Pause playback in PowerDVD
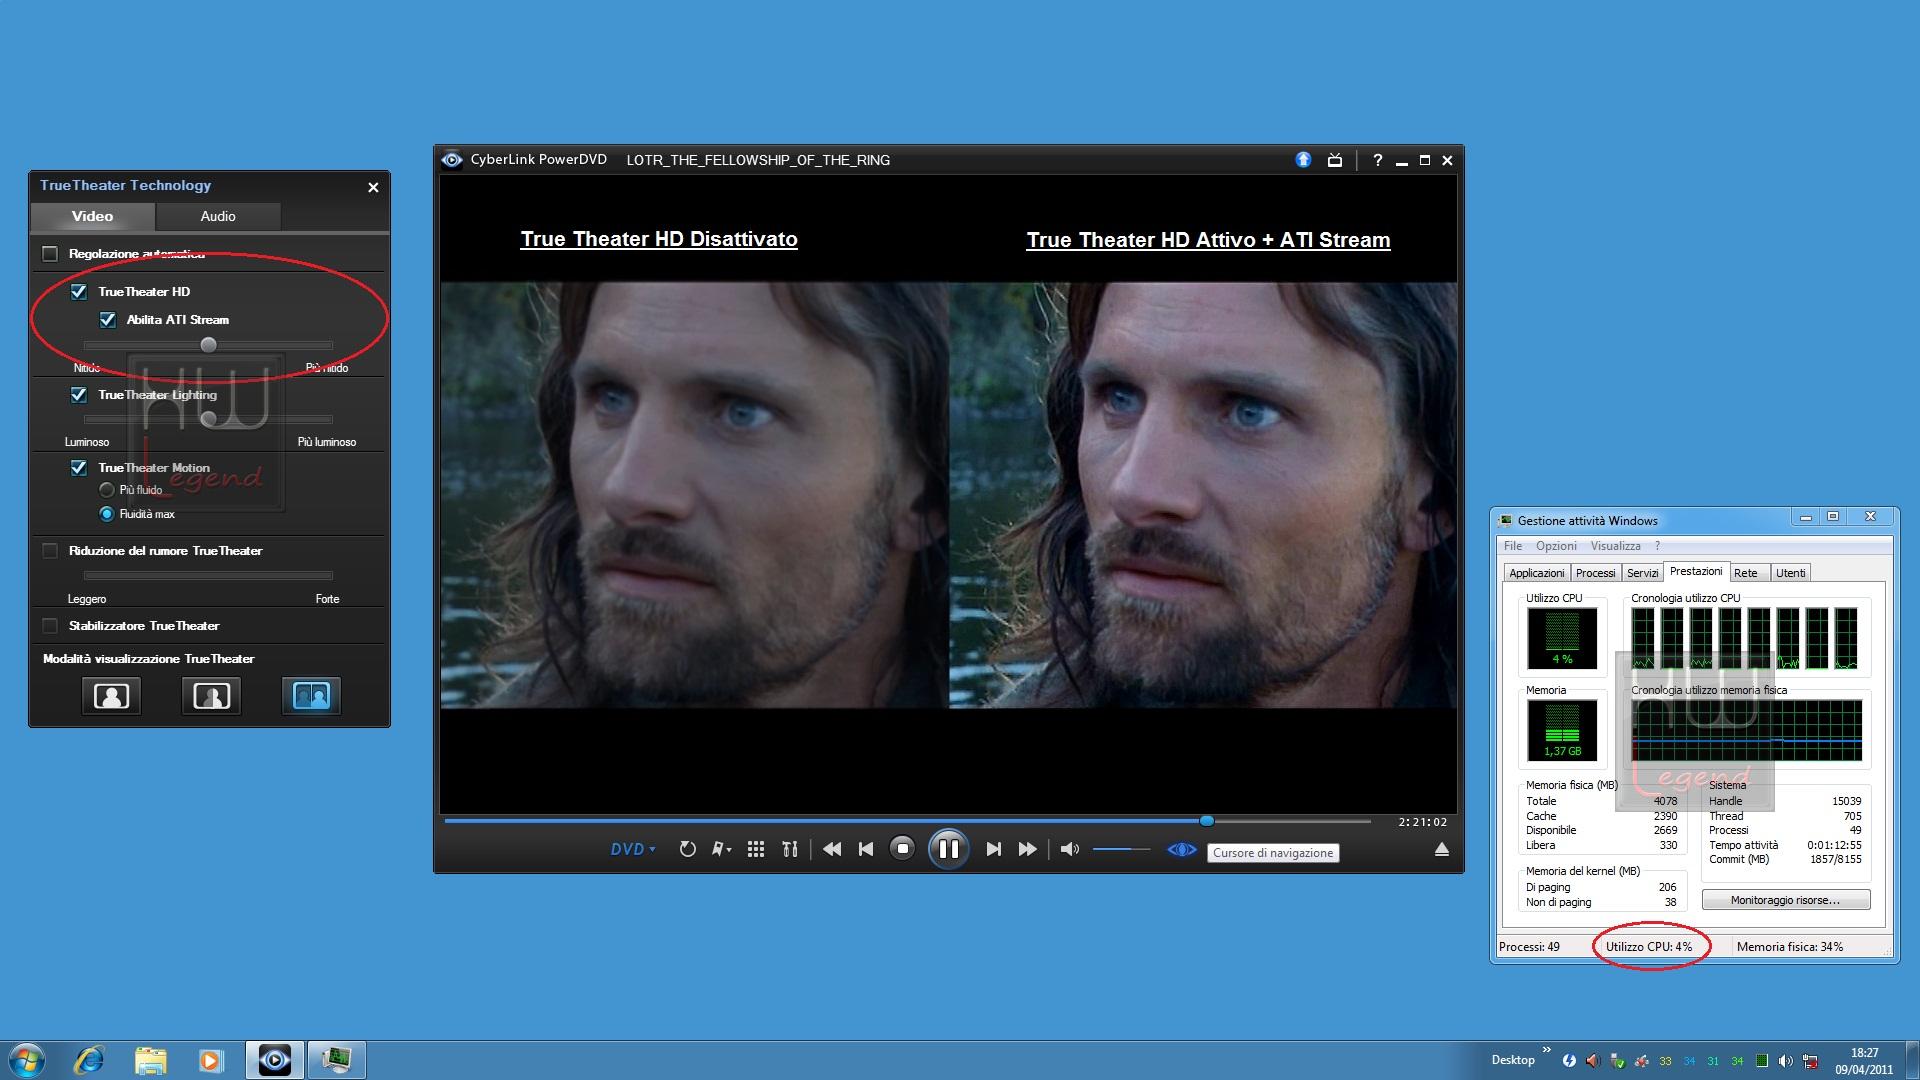1920x1080 pixels. coord(948,849)
